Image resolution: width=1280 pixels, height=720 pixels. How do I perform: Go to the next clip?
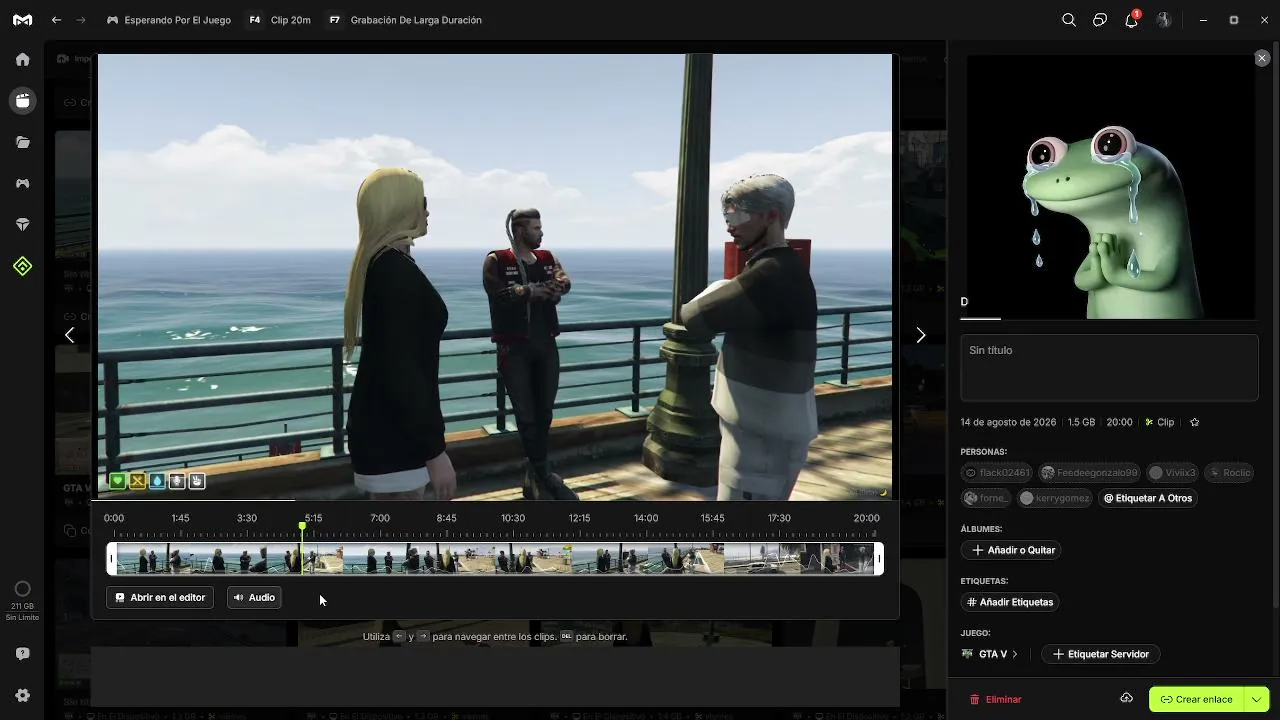tap(921, 335)
